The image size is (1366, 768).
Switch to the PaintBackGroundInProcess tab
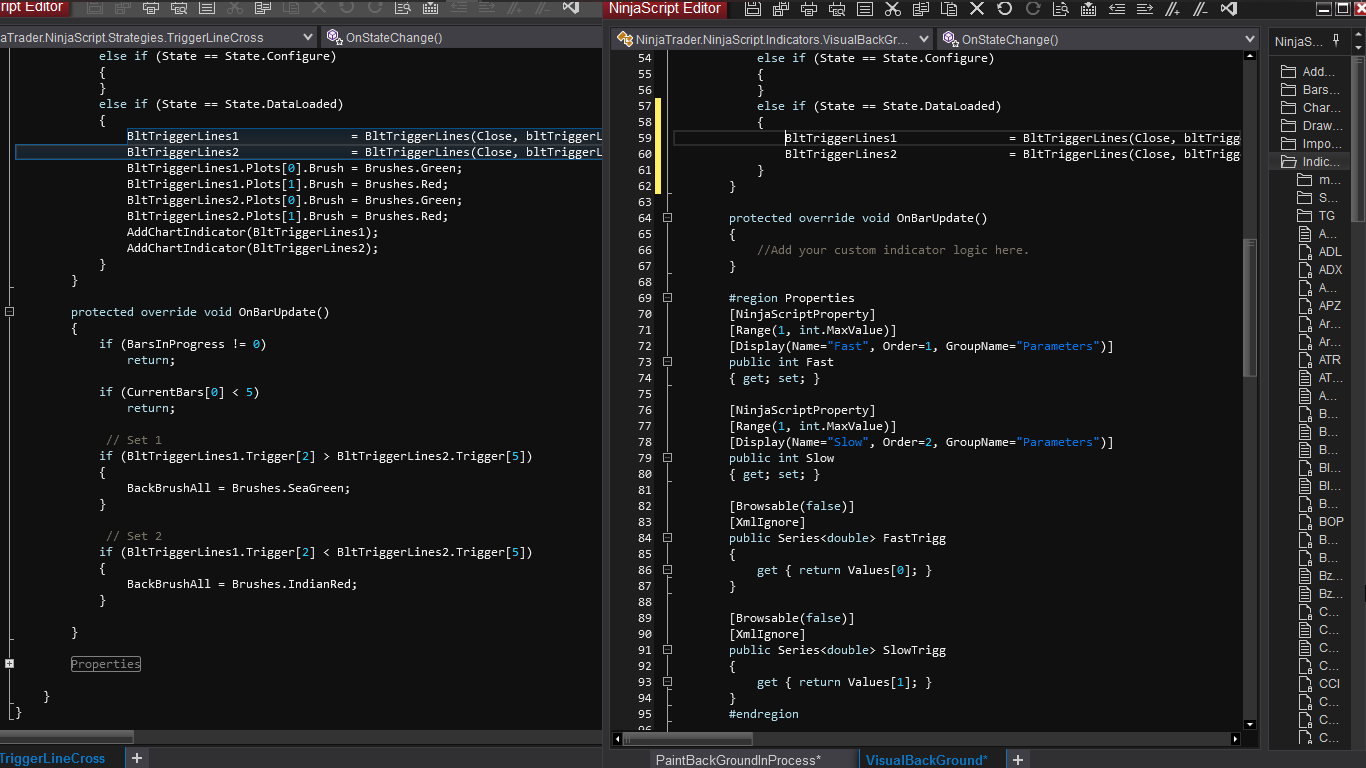click(738, 760)
